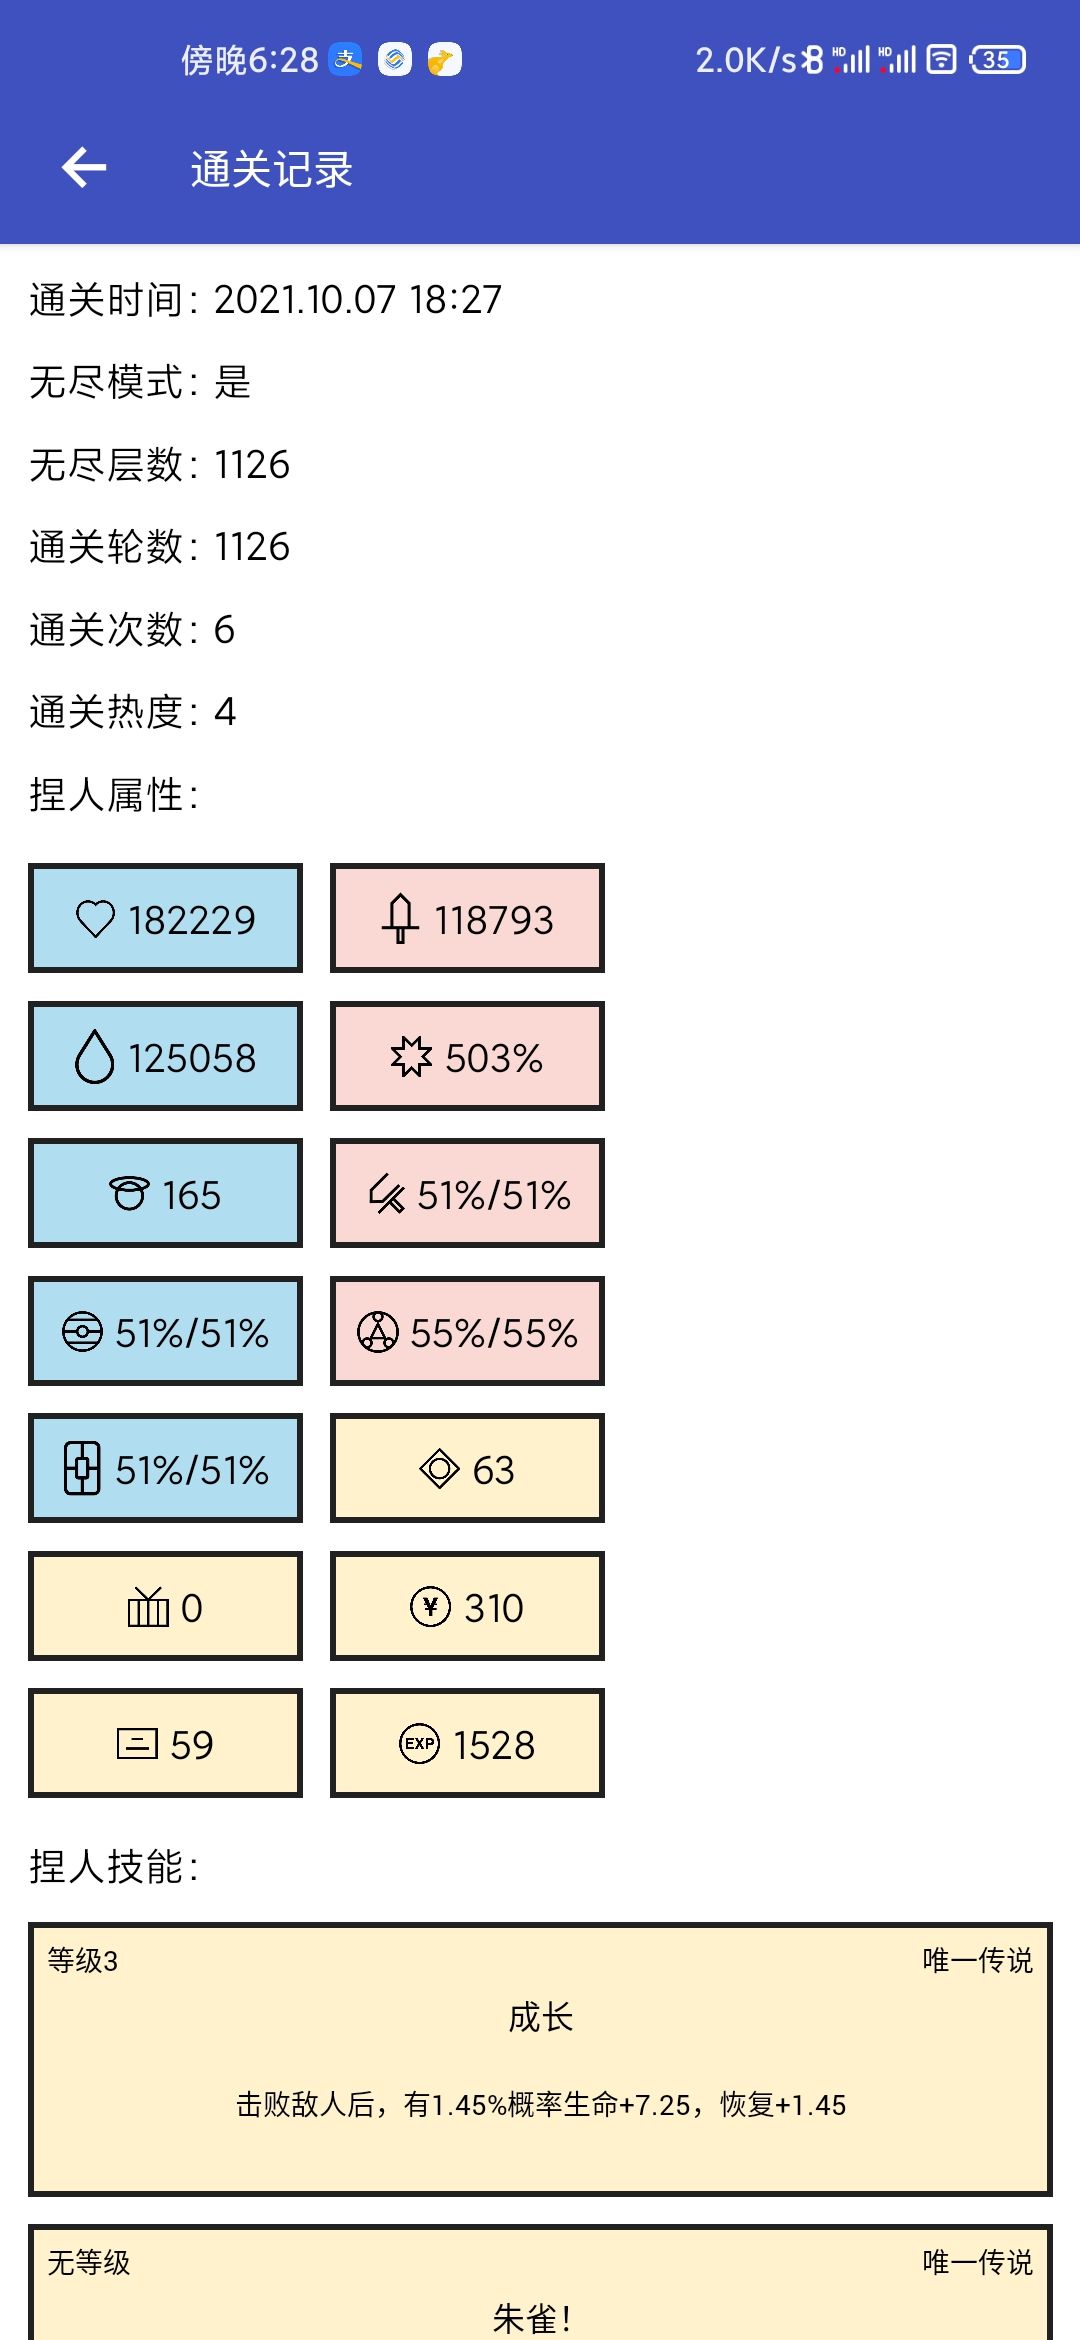Tap the battery indicator showing 35
The height and width of the screenshot is (2340, 1080).
click(x=997, y=60)
